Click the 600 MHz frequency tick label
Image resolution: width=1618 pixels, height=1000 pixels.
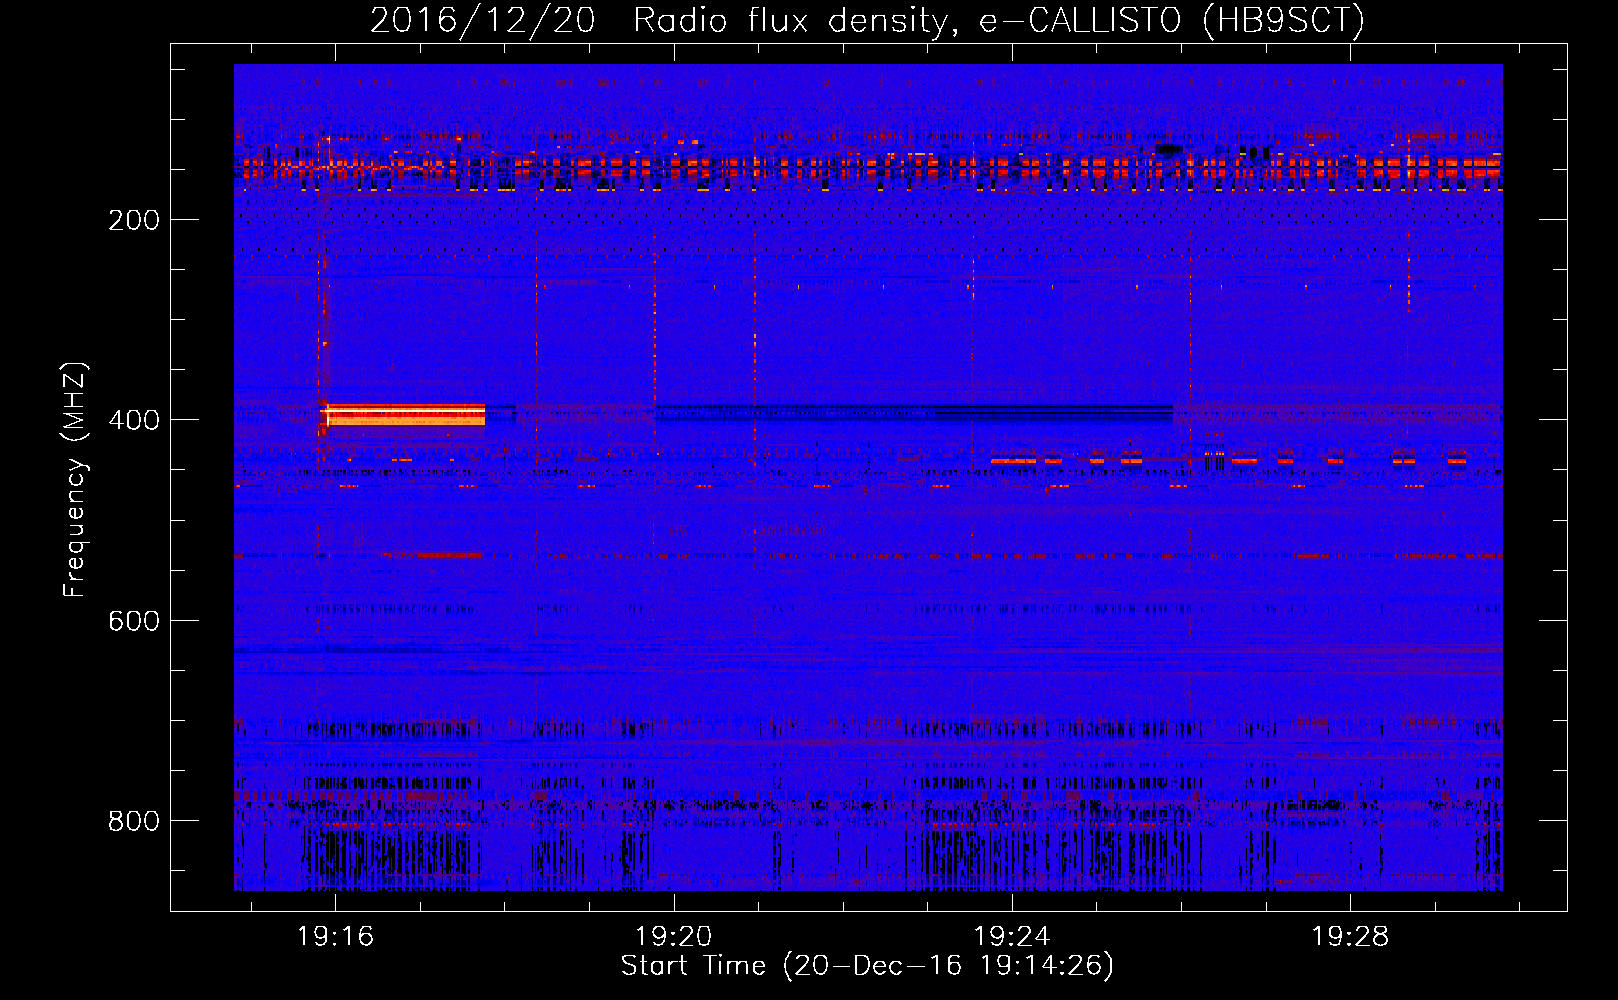134,621
